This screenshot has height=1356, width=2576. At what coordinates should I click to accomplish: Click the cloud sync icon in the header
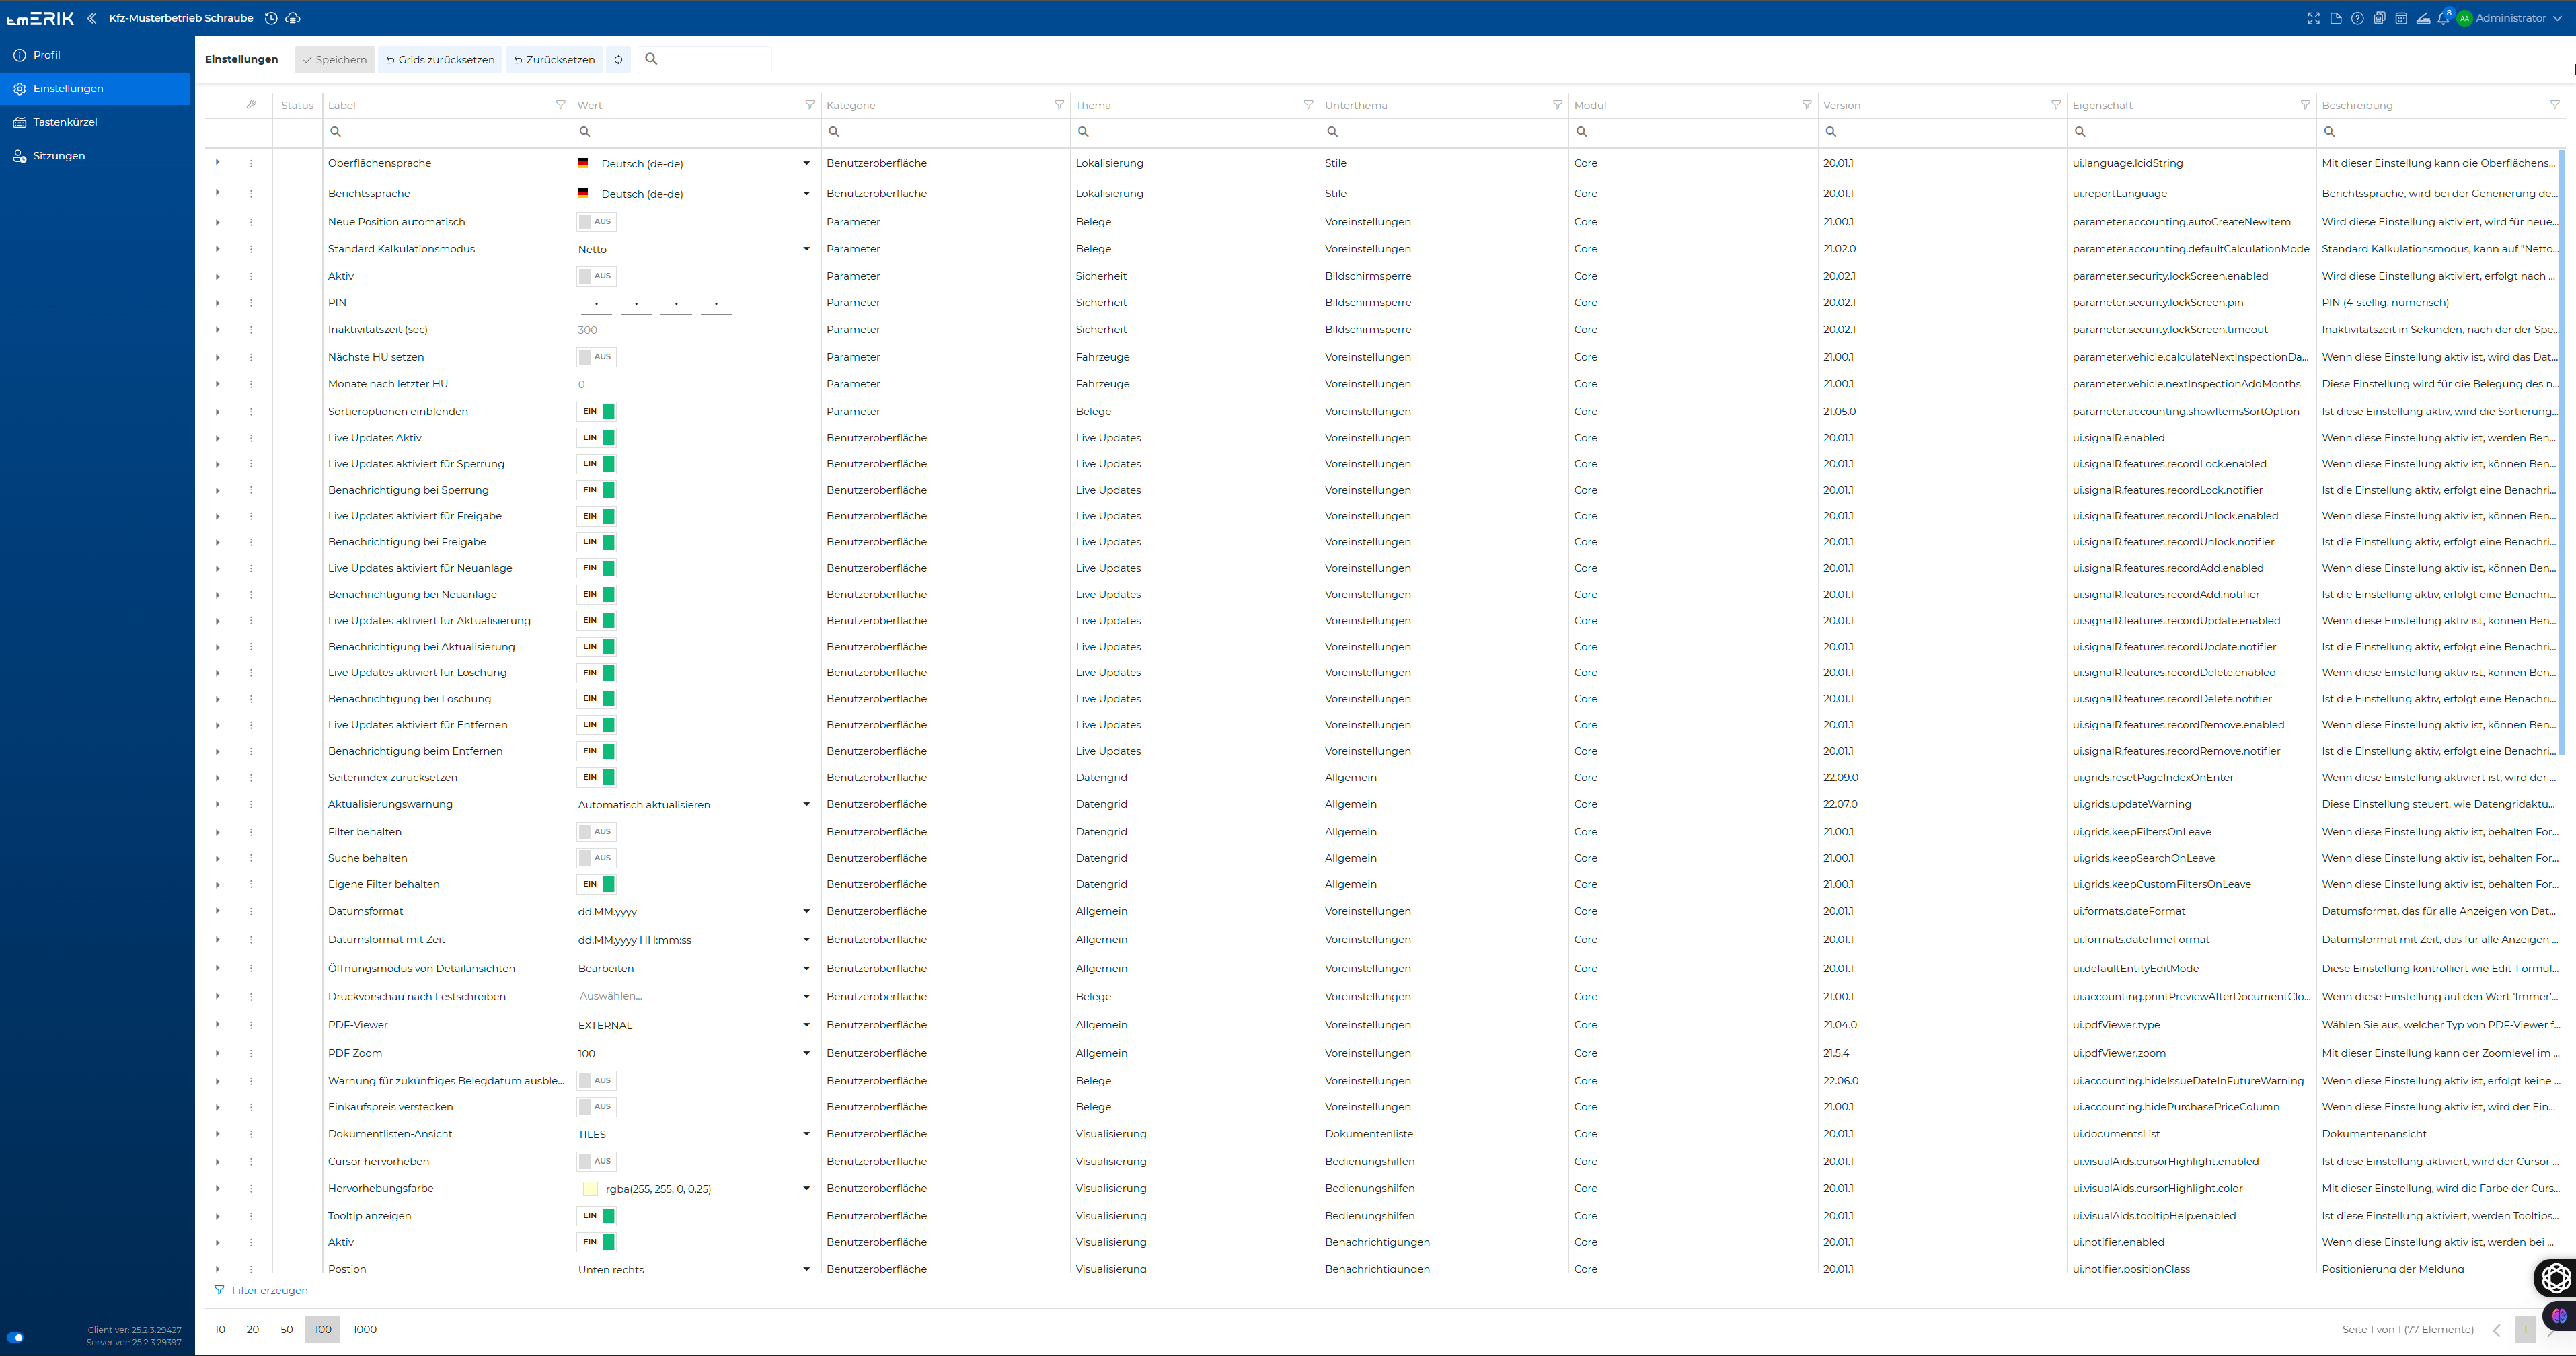[293, 18]
